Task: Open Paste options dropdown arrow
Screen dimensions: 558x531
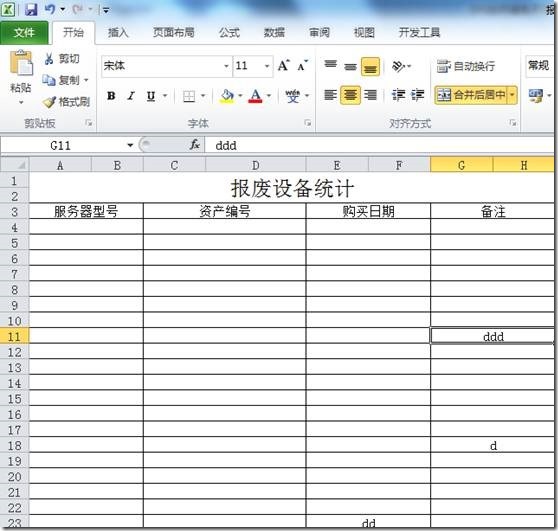Action: coord(21,102)
